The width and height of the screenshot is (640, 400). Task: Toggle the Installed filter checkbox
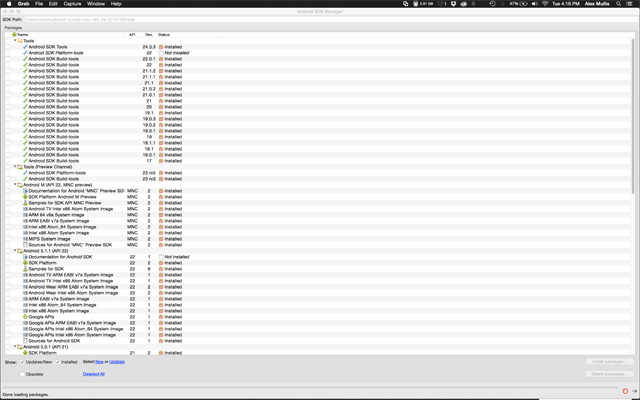tap(58, 362)
